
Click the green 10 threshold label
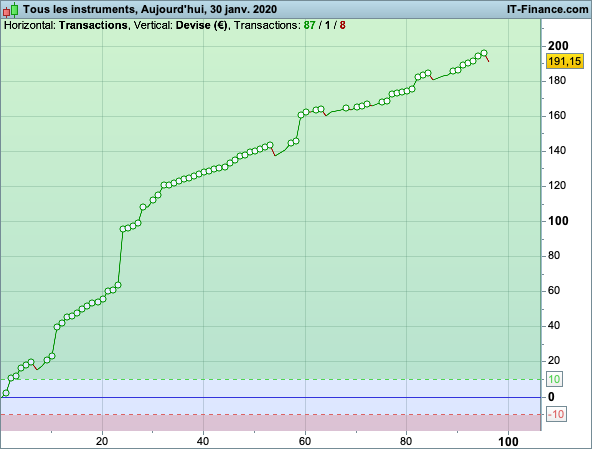click(554, 379)
